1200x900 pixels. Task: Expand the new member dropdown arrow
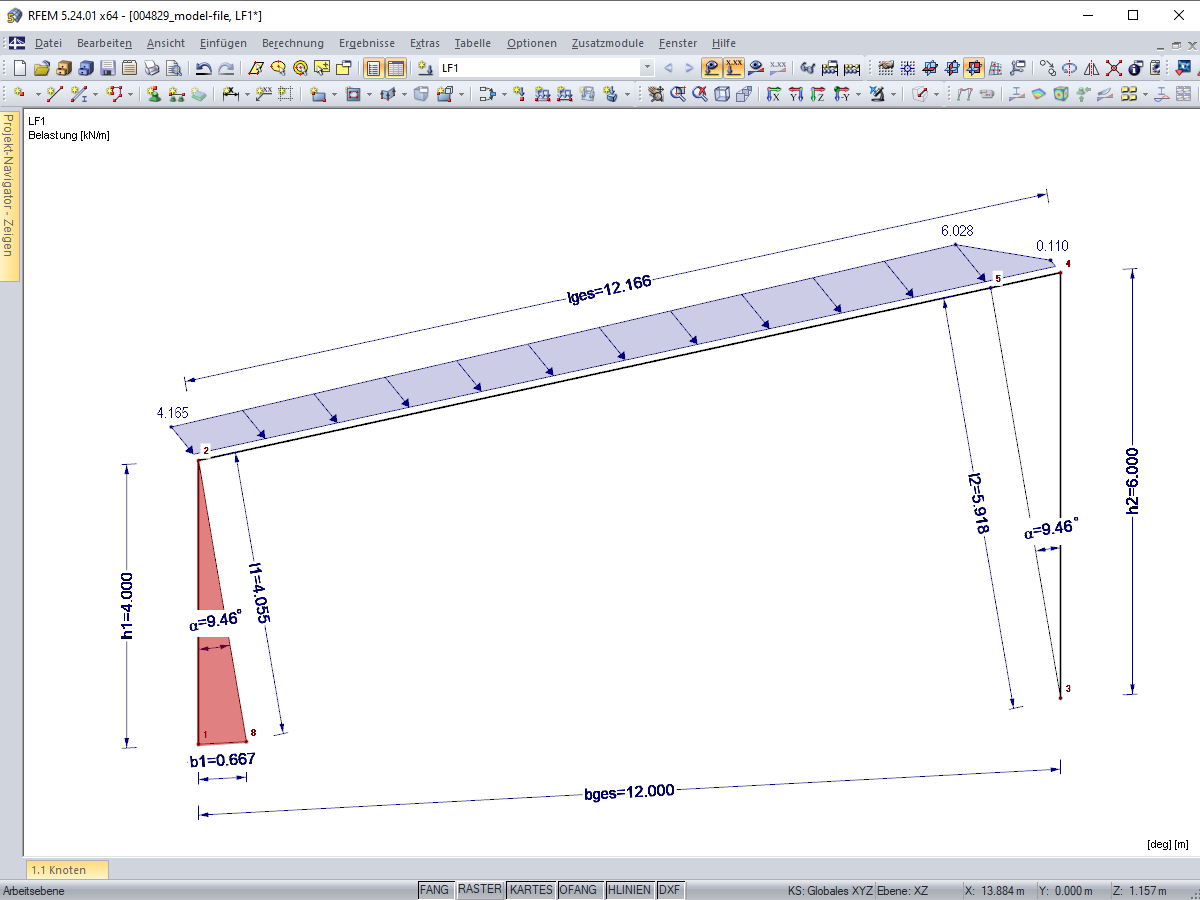point(95,94)
